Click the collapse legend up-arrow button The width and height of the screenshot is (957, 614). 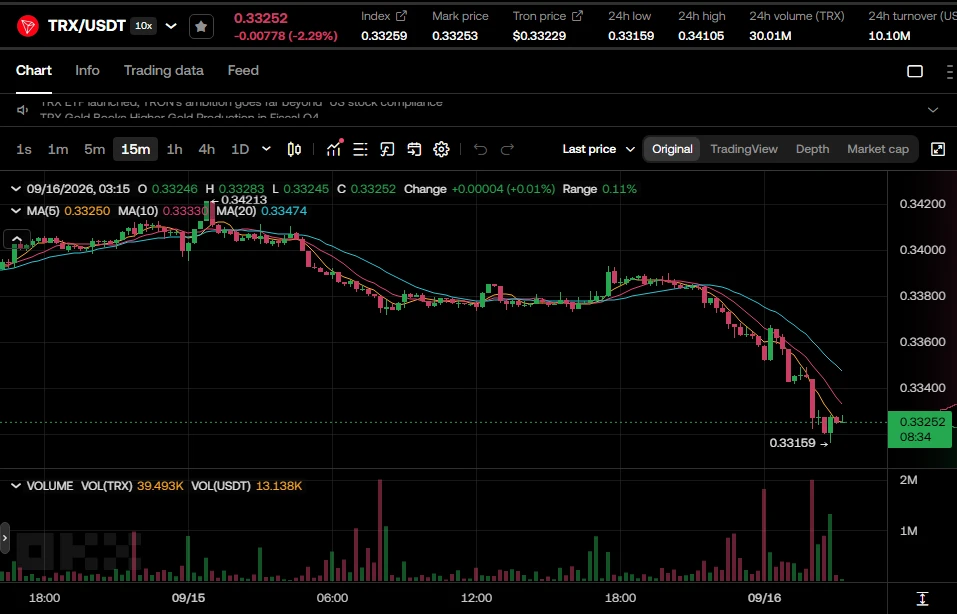click(17, 239)
